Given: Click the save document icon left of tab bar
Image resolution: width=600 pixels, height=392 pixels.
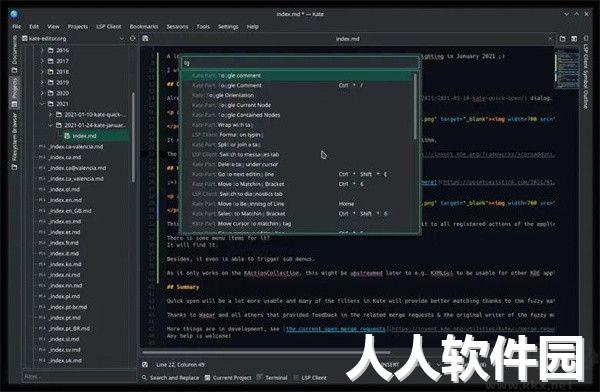Looking at the screenshot, I should (x=145, y=38).
